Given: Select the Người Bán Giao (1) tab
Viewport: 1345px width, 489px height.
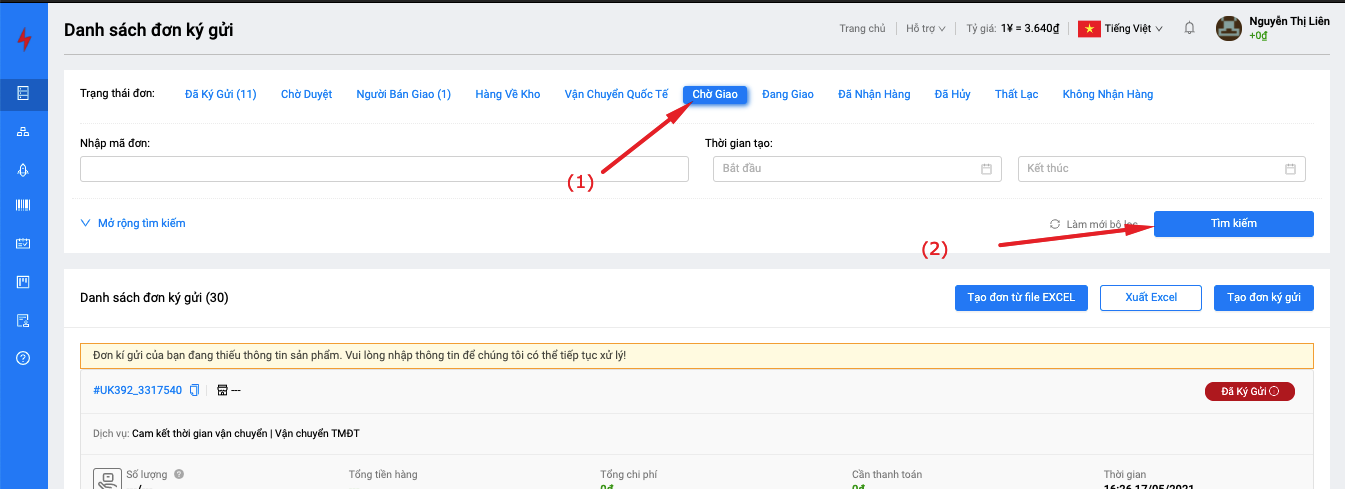Looking at the screenshot, I should coord(404,94).
